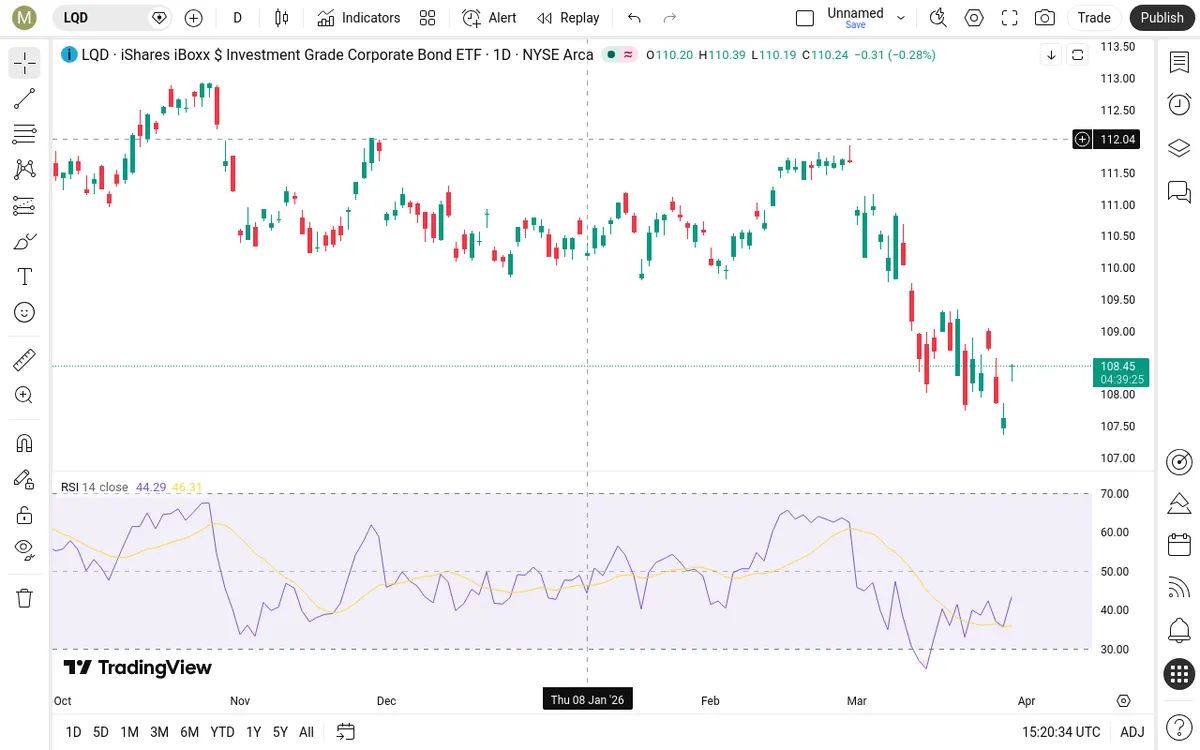The height and width of the screenshot is (750, 1200).
Task: Toggle stay in drawing mode
Action: tap(25, 479)
